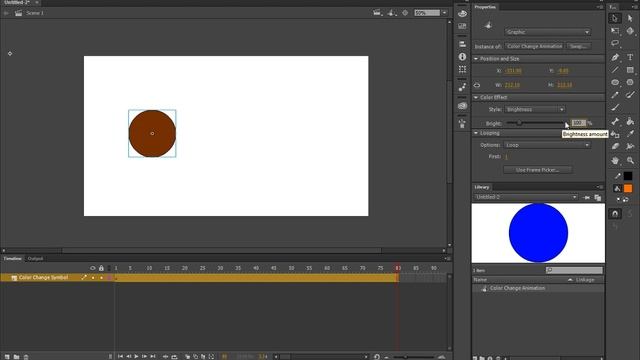
Task: Select the Text tool
Action: pyautogui.click(x=630, y=57)
